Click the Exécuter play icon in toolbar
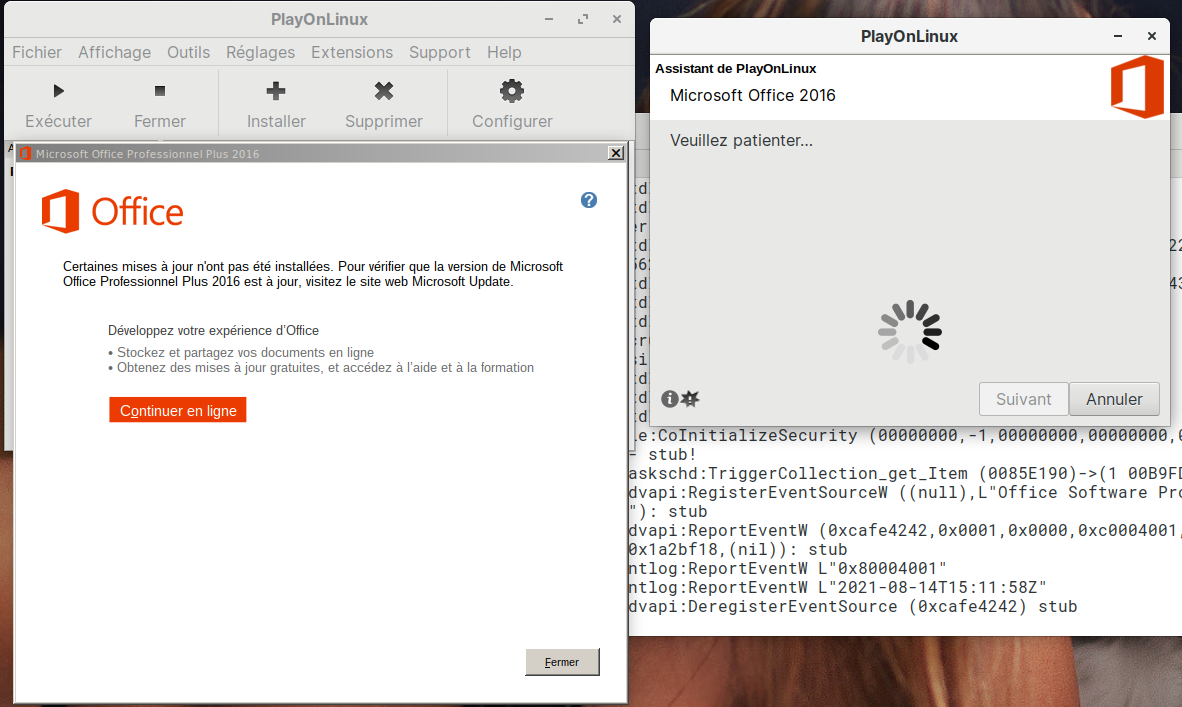Viewport: 1182px width, 707px height. pyautogui.click(x=58, y=92)
